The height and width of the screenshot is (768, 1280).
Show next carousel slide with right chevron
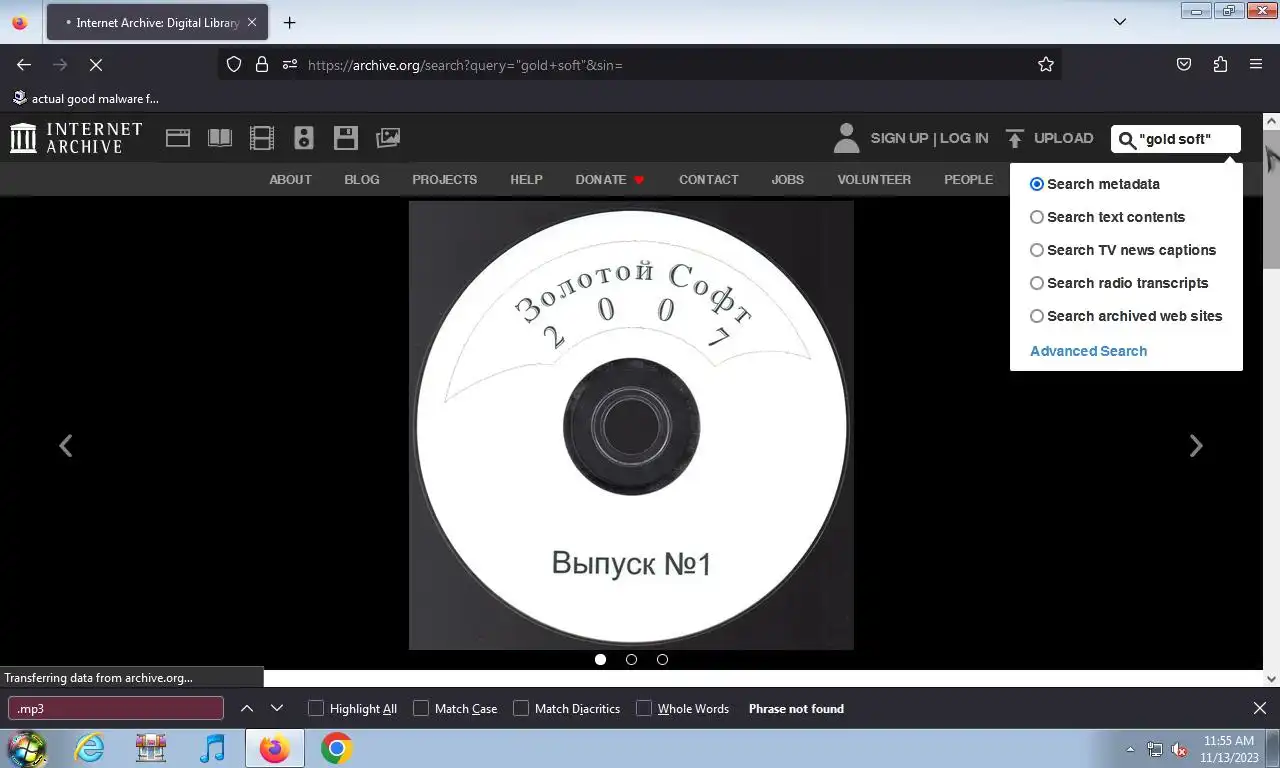(1196, 446)
